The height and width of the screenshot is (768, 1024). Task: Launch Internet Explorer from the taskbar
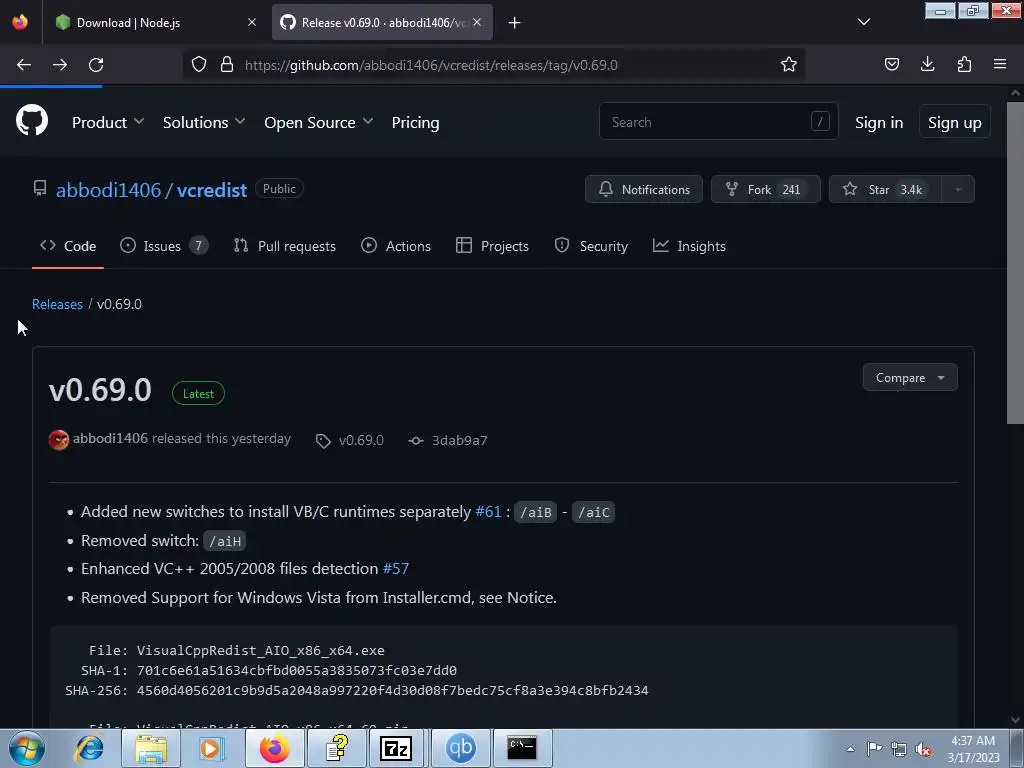(89, 748)
